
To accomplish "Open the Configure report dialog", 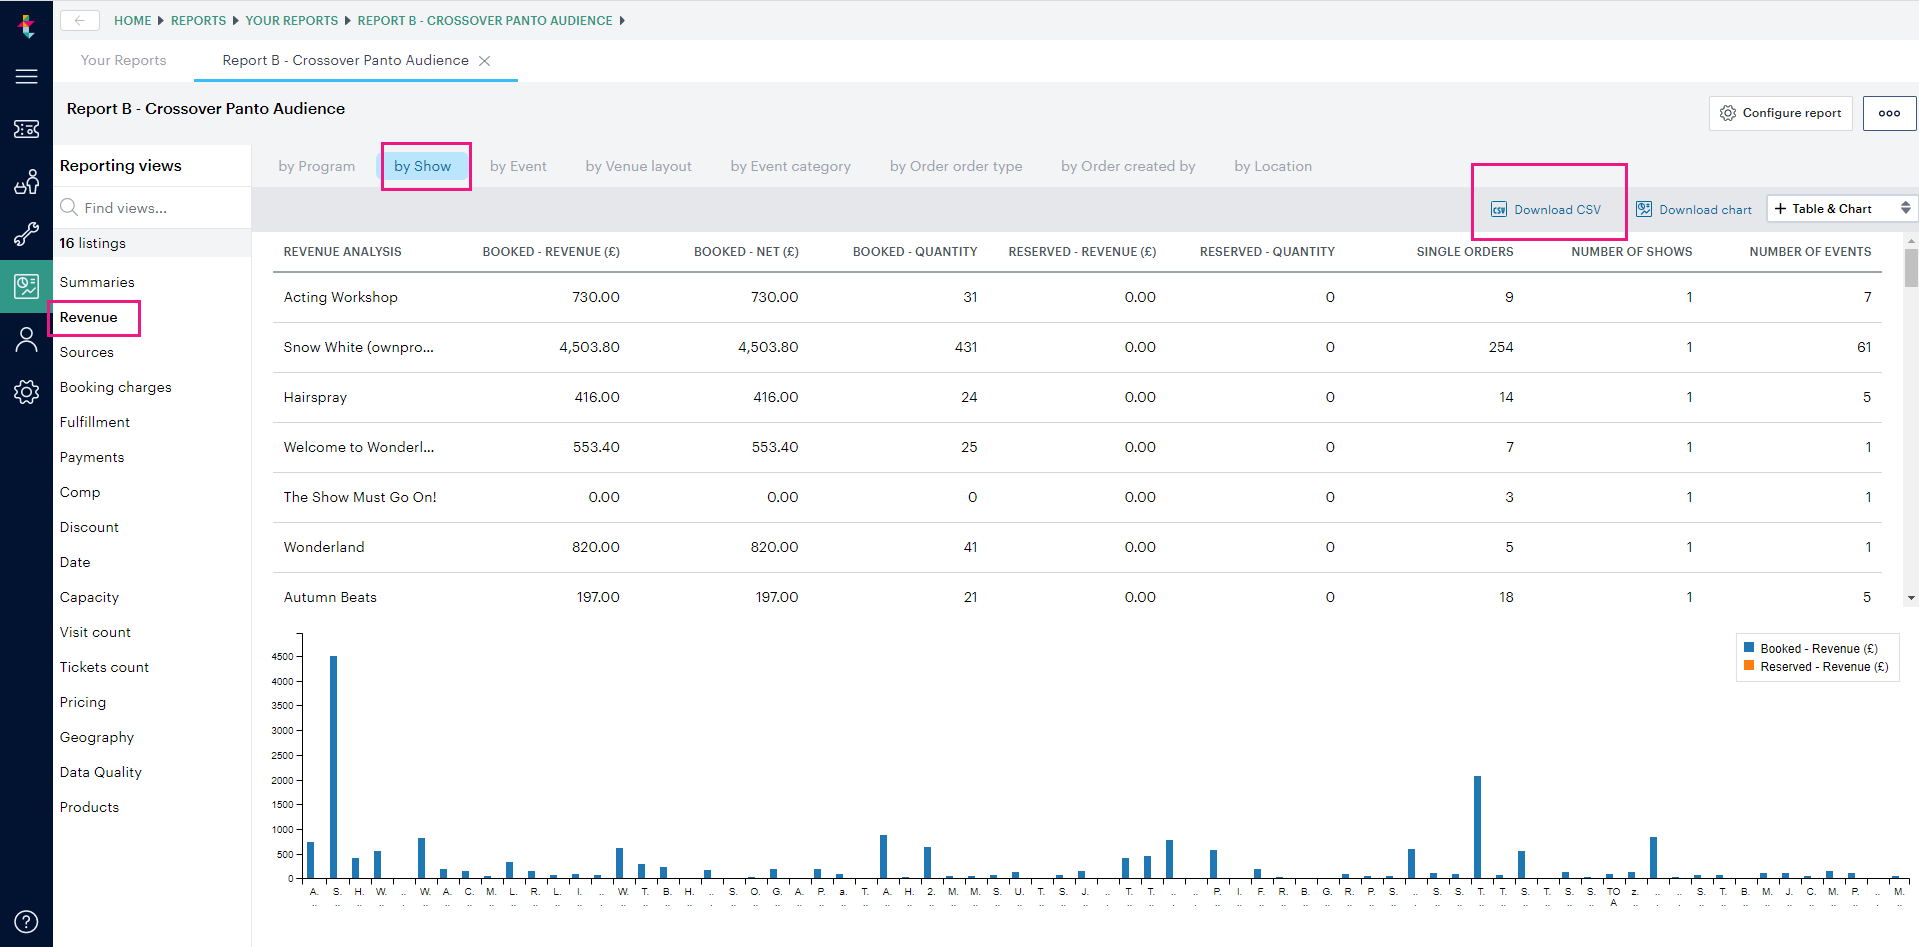I will [1779, 113].
